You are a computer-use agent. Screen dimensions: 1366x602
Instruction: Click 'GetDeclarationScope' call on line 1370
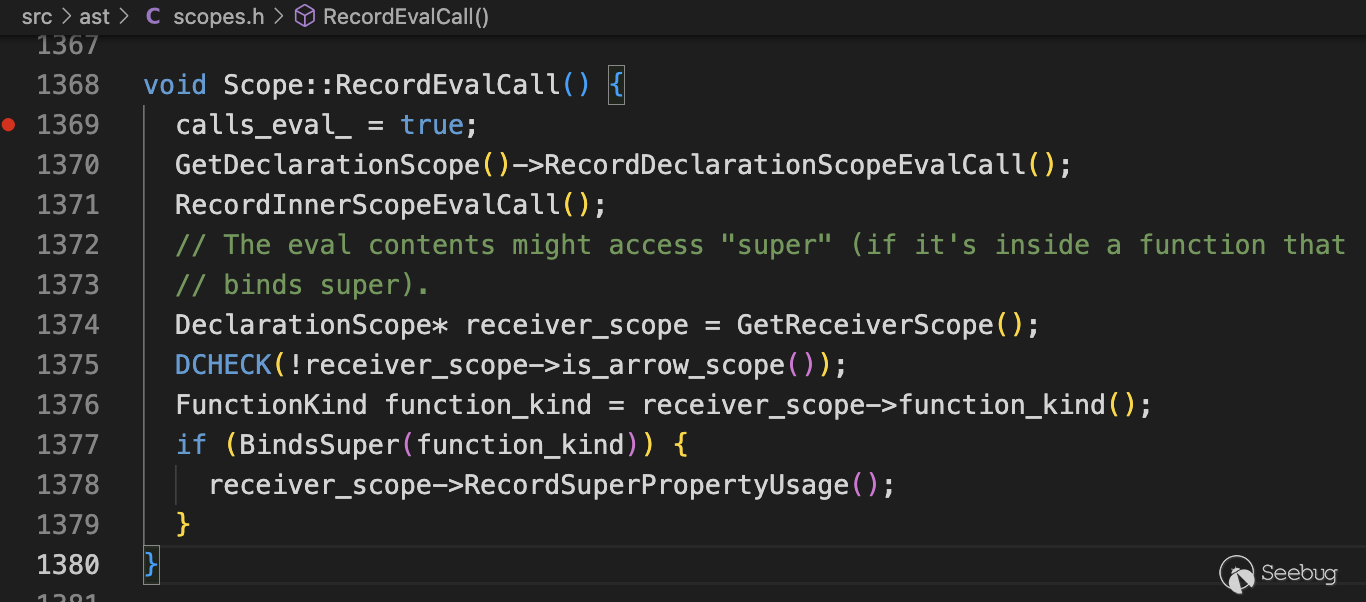click(328, 165)
